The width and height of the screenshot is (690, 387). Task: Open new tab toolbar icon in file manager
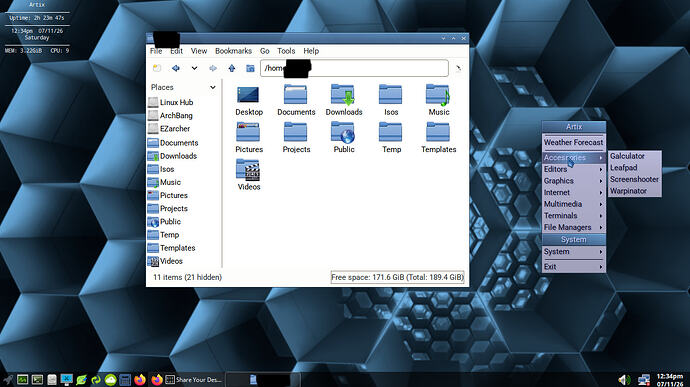(x=157, y=68)
